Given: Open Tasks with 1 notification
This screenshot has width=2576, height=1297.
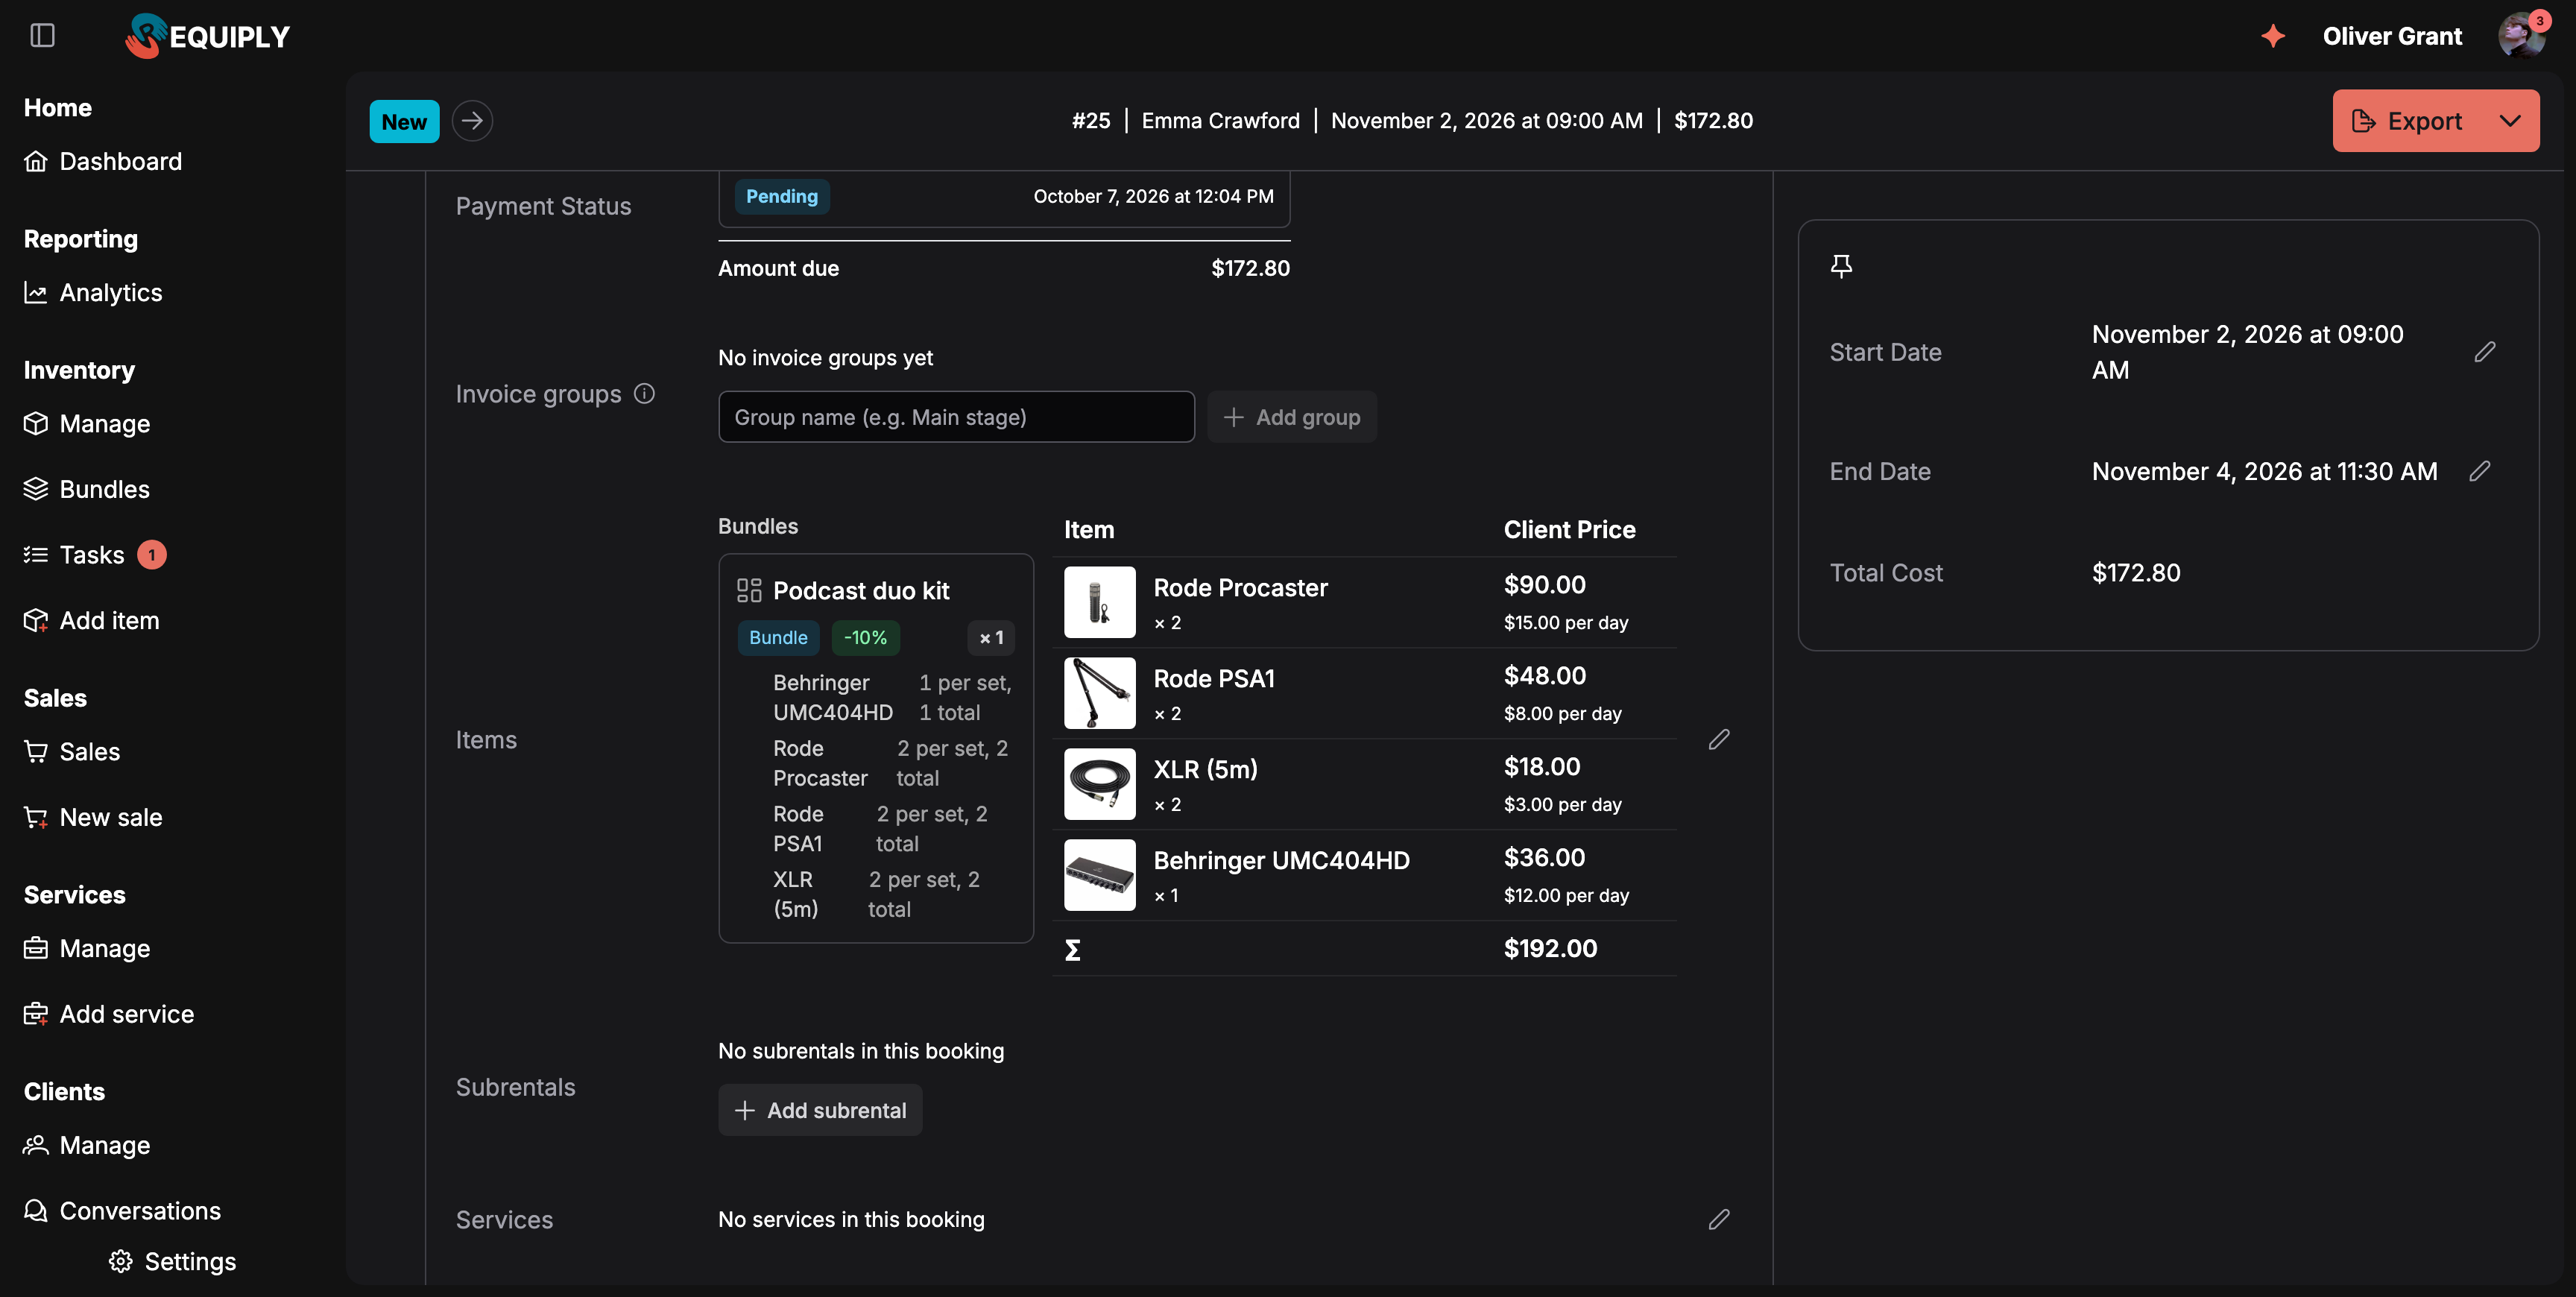Looking at the screenshot, I should [95, 554].
